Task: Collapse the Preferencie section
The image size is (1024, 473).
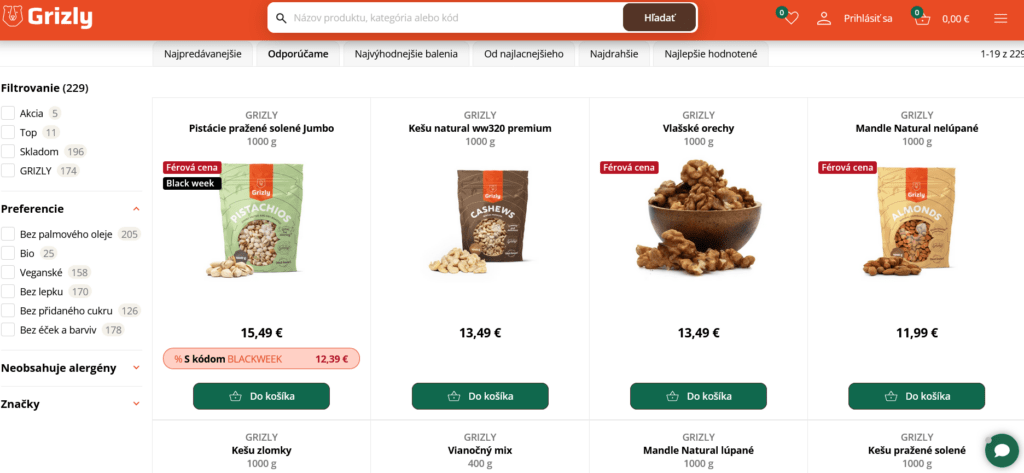Action: click(x=136, y=209)
